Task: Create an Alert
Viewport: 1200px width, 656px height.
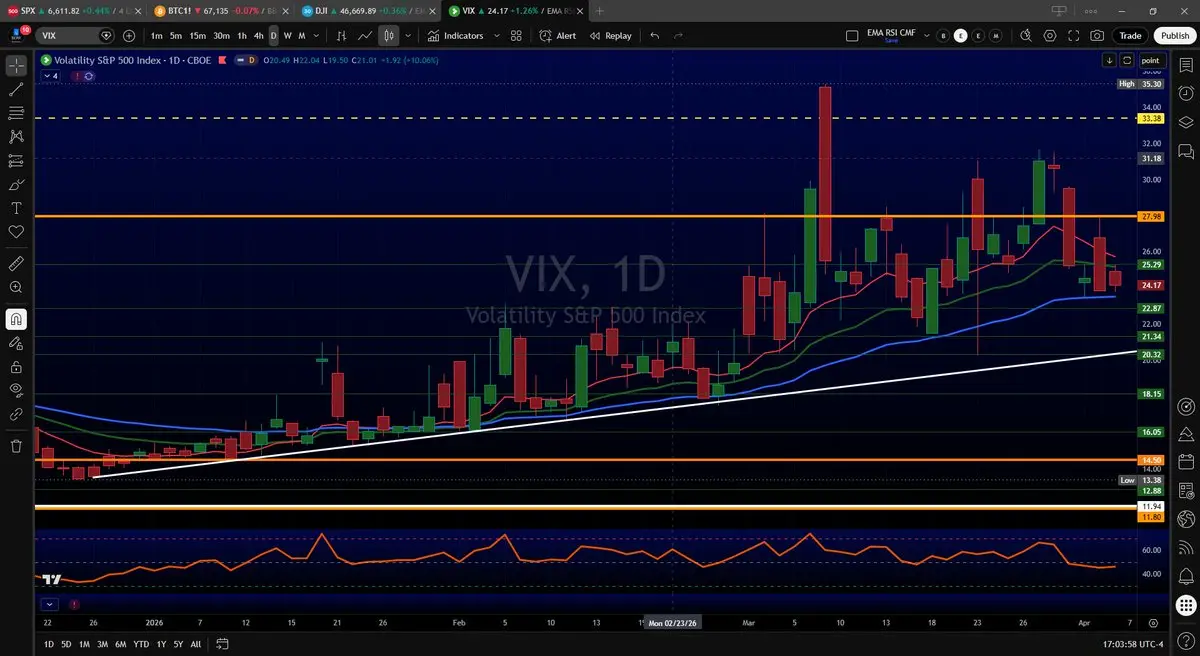Action: pyautogui.click(x=558, y=35)
